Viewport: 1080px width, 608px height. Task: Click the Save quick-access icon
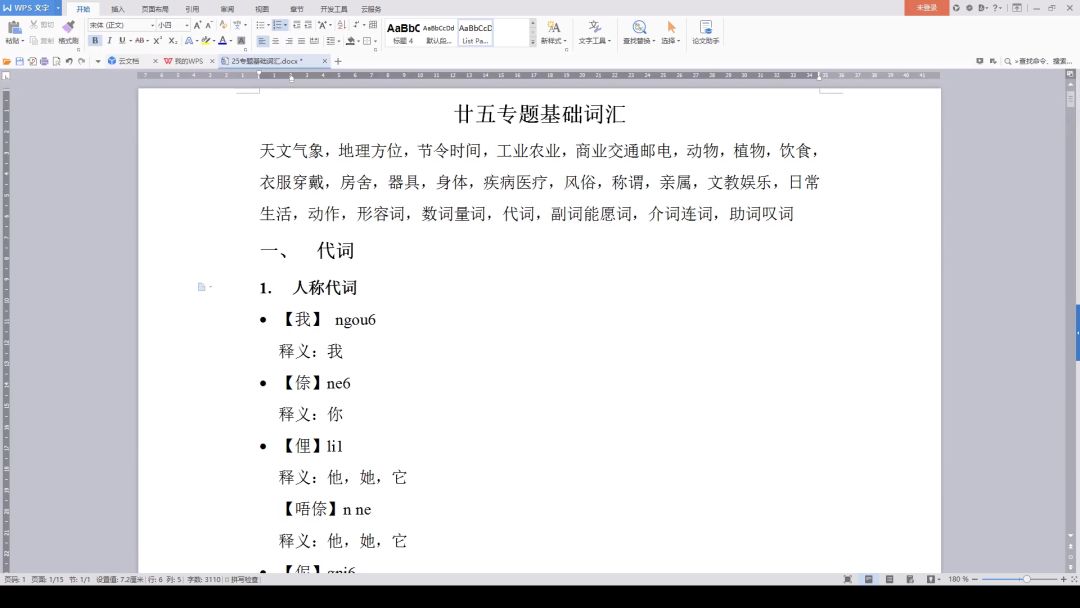pos(19,61)
